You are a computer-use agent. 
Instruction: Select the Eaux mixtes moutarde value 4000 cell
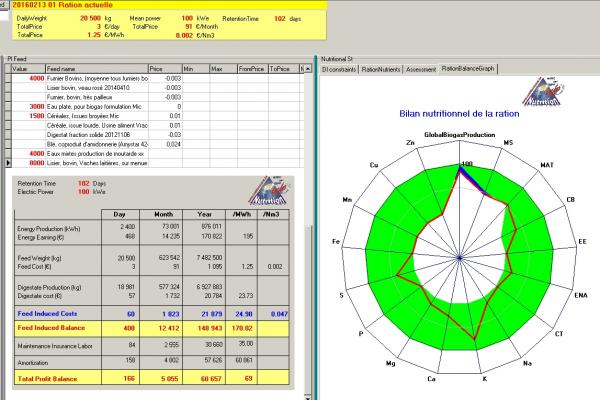[29, 153]
